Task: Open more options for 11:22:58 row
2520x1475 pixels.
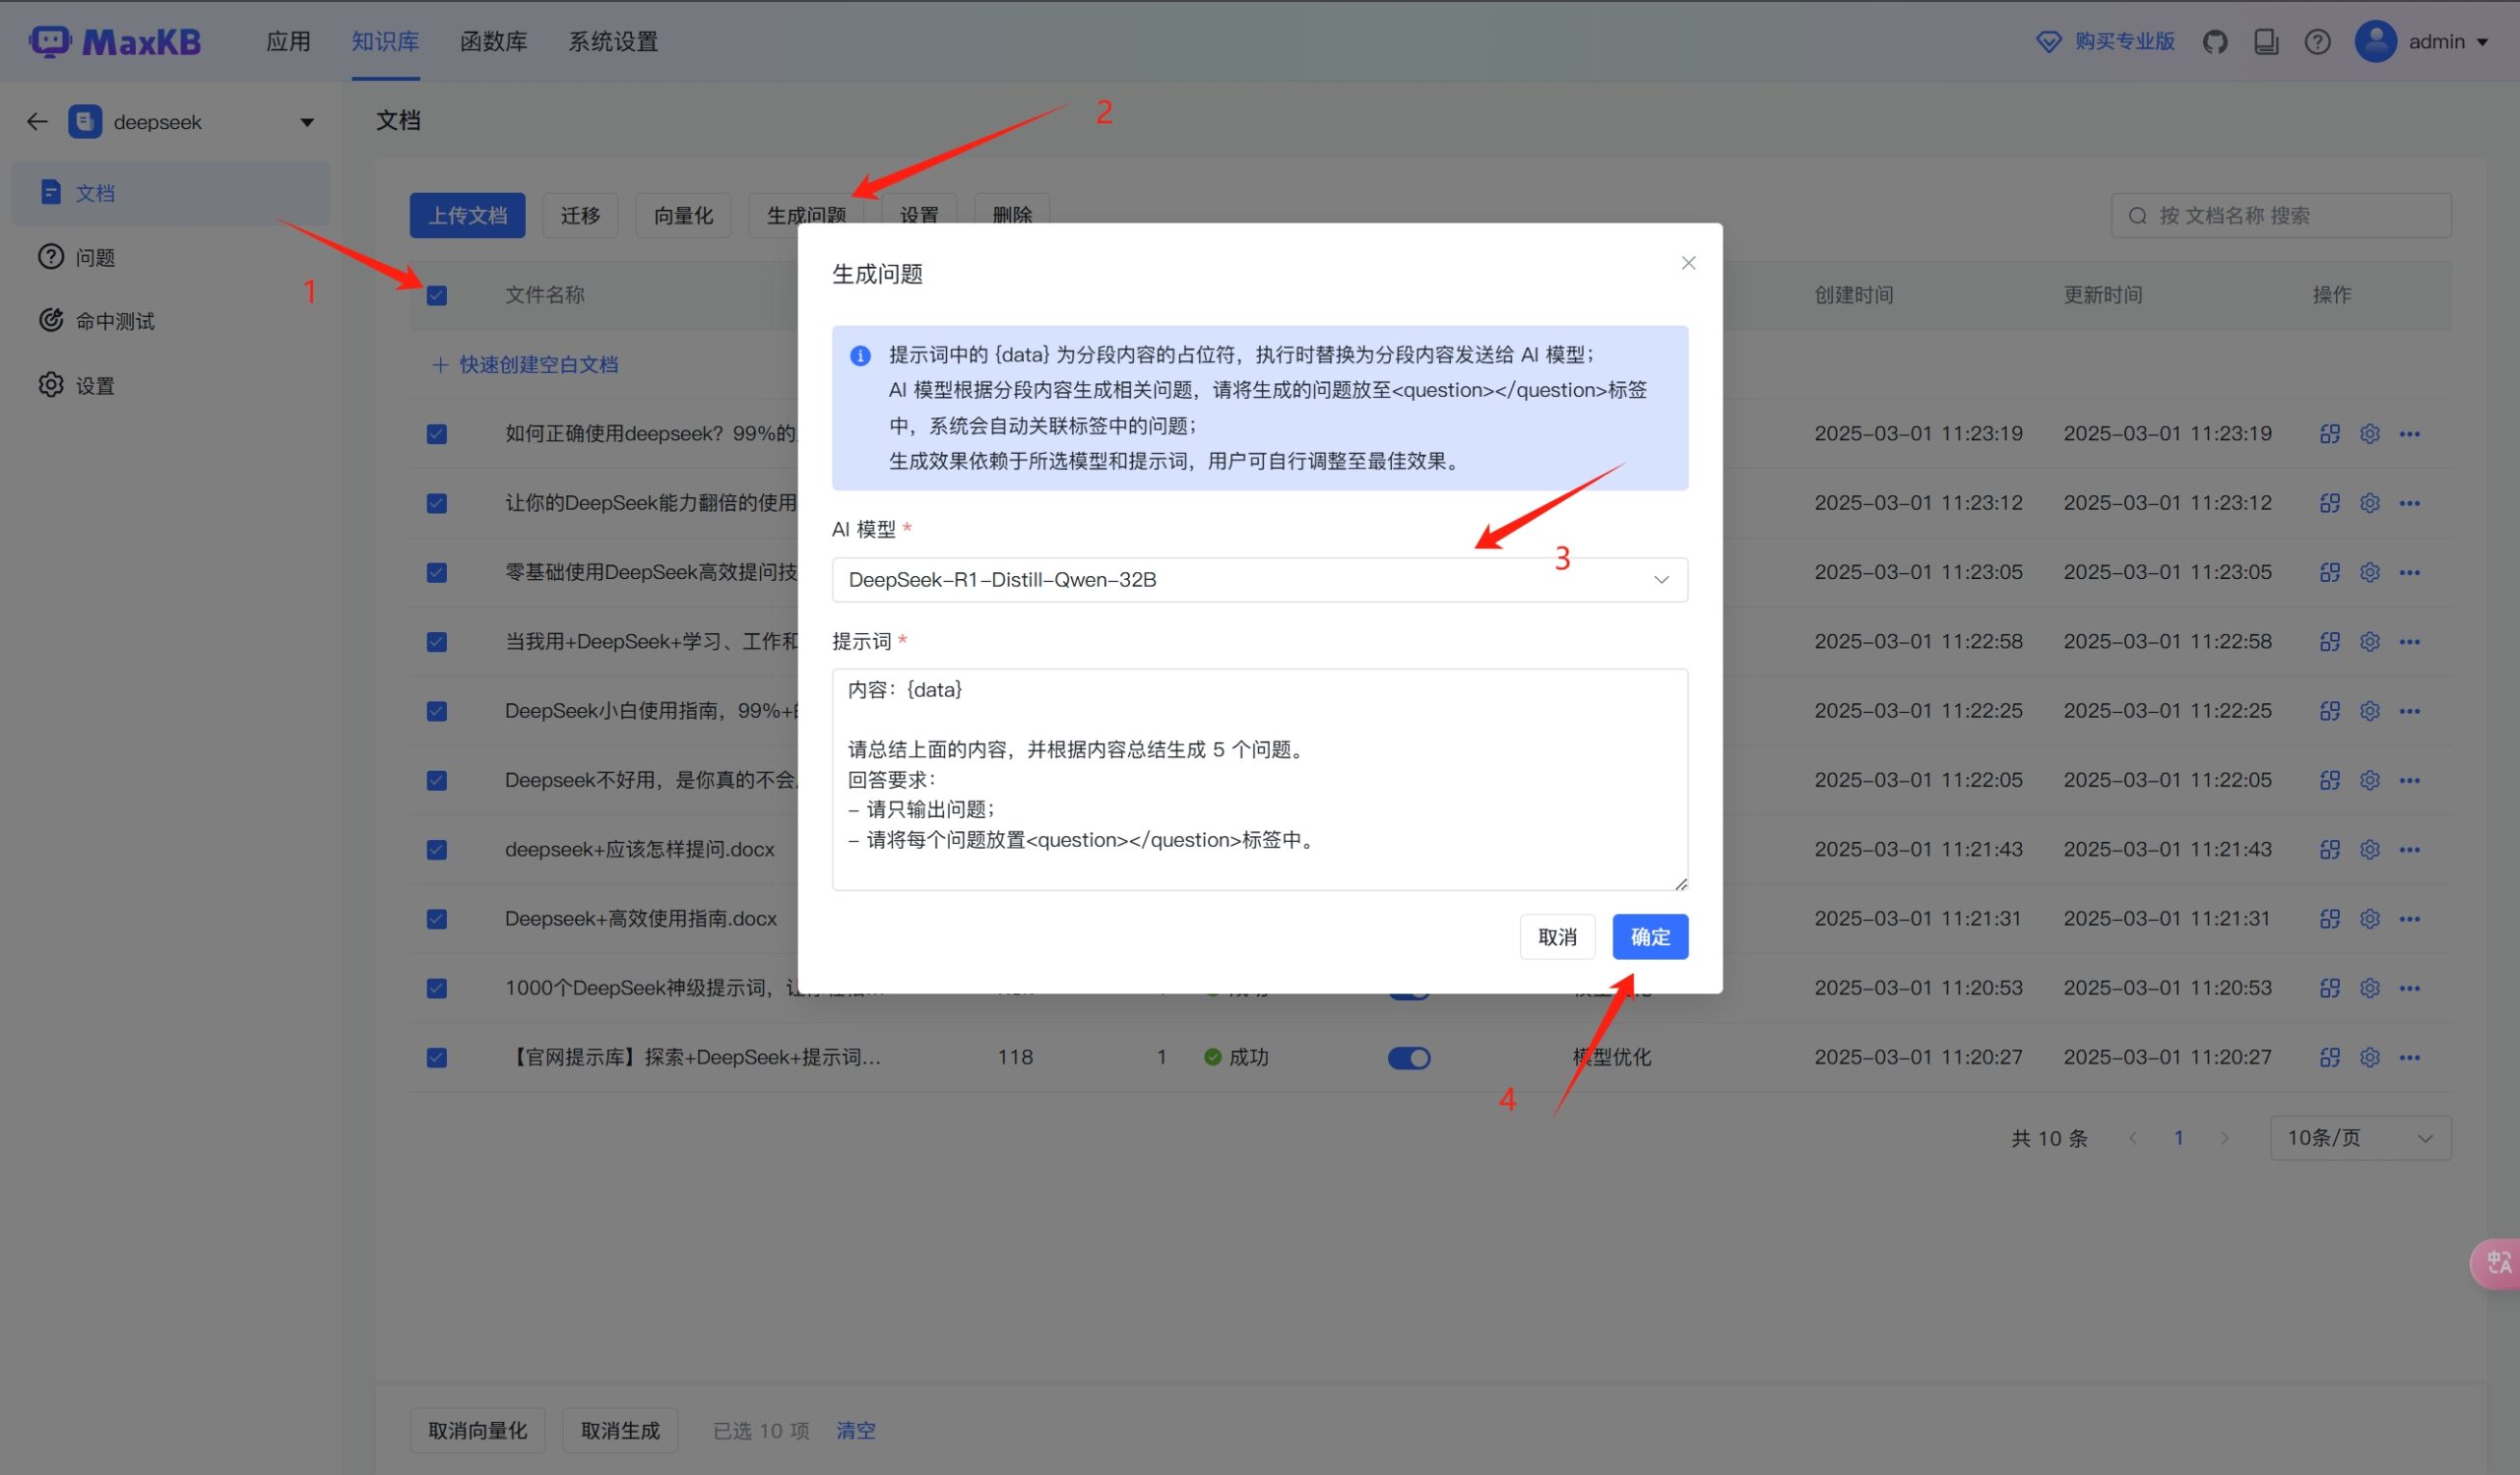Action: pyautogui.click(x=2409, y=642)
